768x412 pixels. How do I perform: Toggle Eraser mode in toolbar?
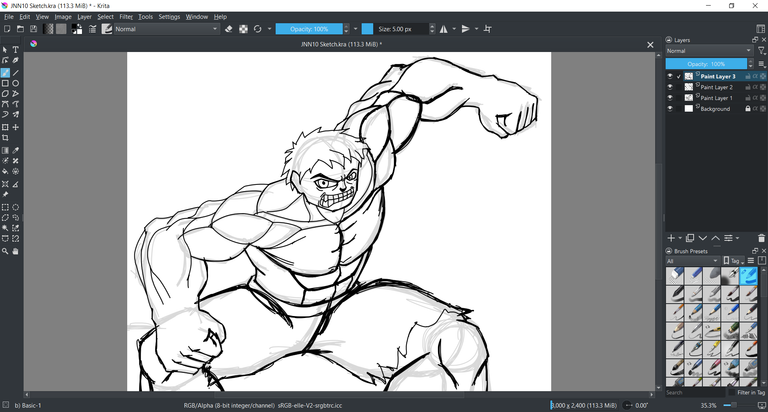click(x=229, y=29)
